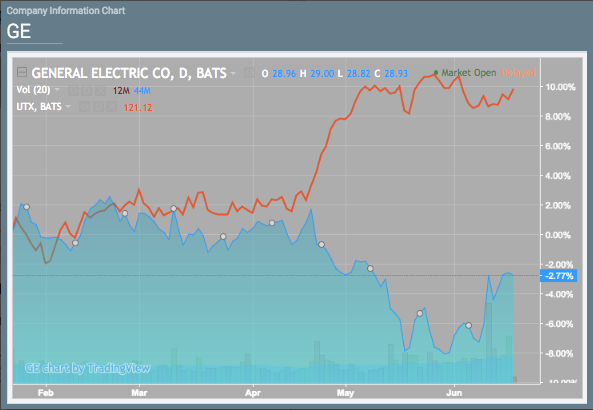Click the 8.00% axis label

click(x=558, y=116)
